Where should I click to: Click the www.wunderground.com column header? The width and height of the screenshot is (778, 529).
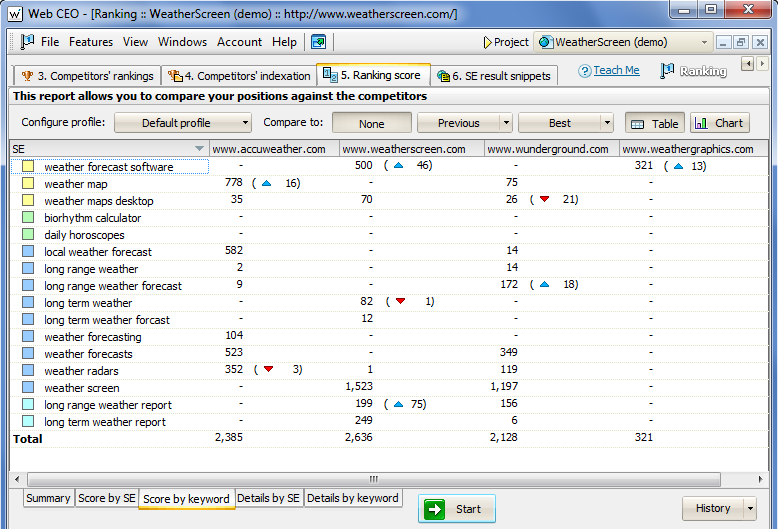click(x=552, y=149)
